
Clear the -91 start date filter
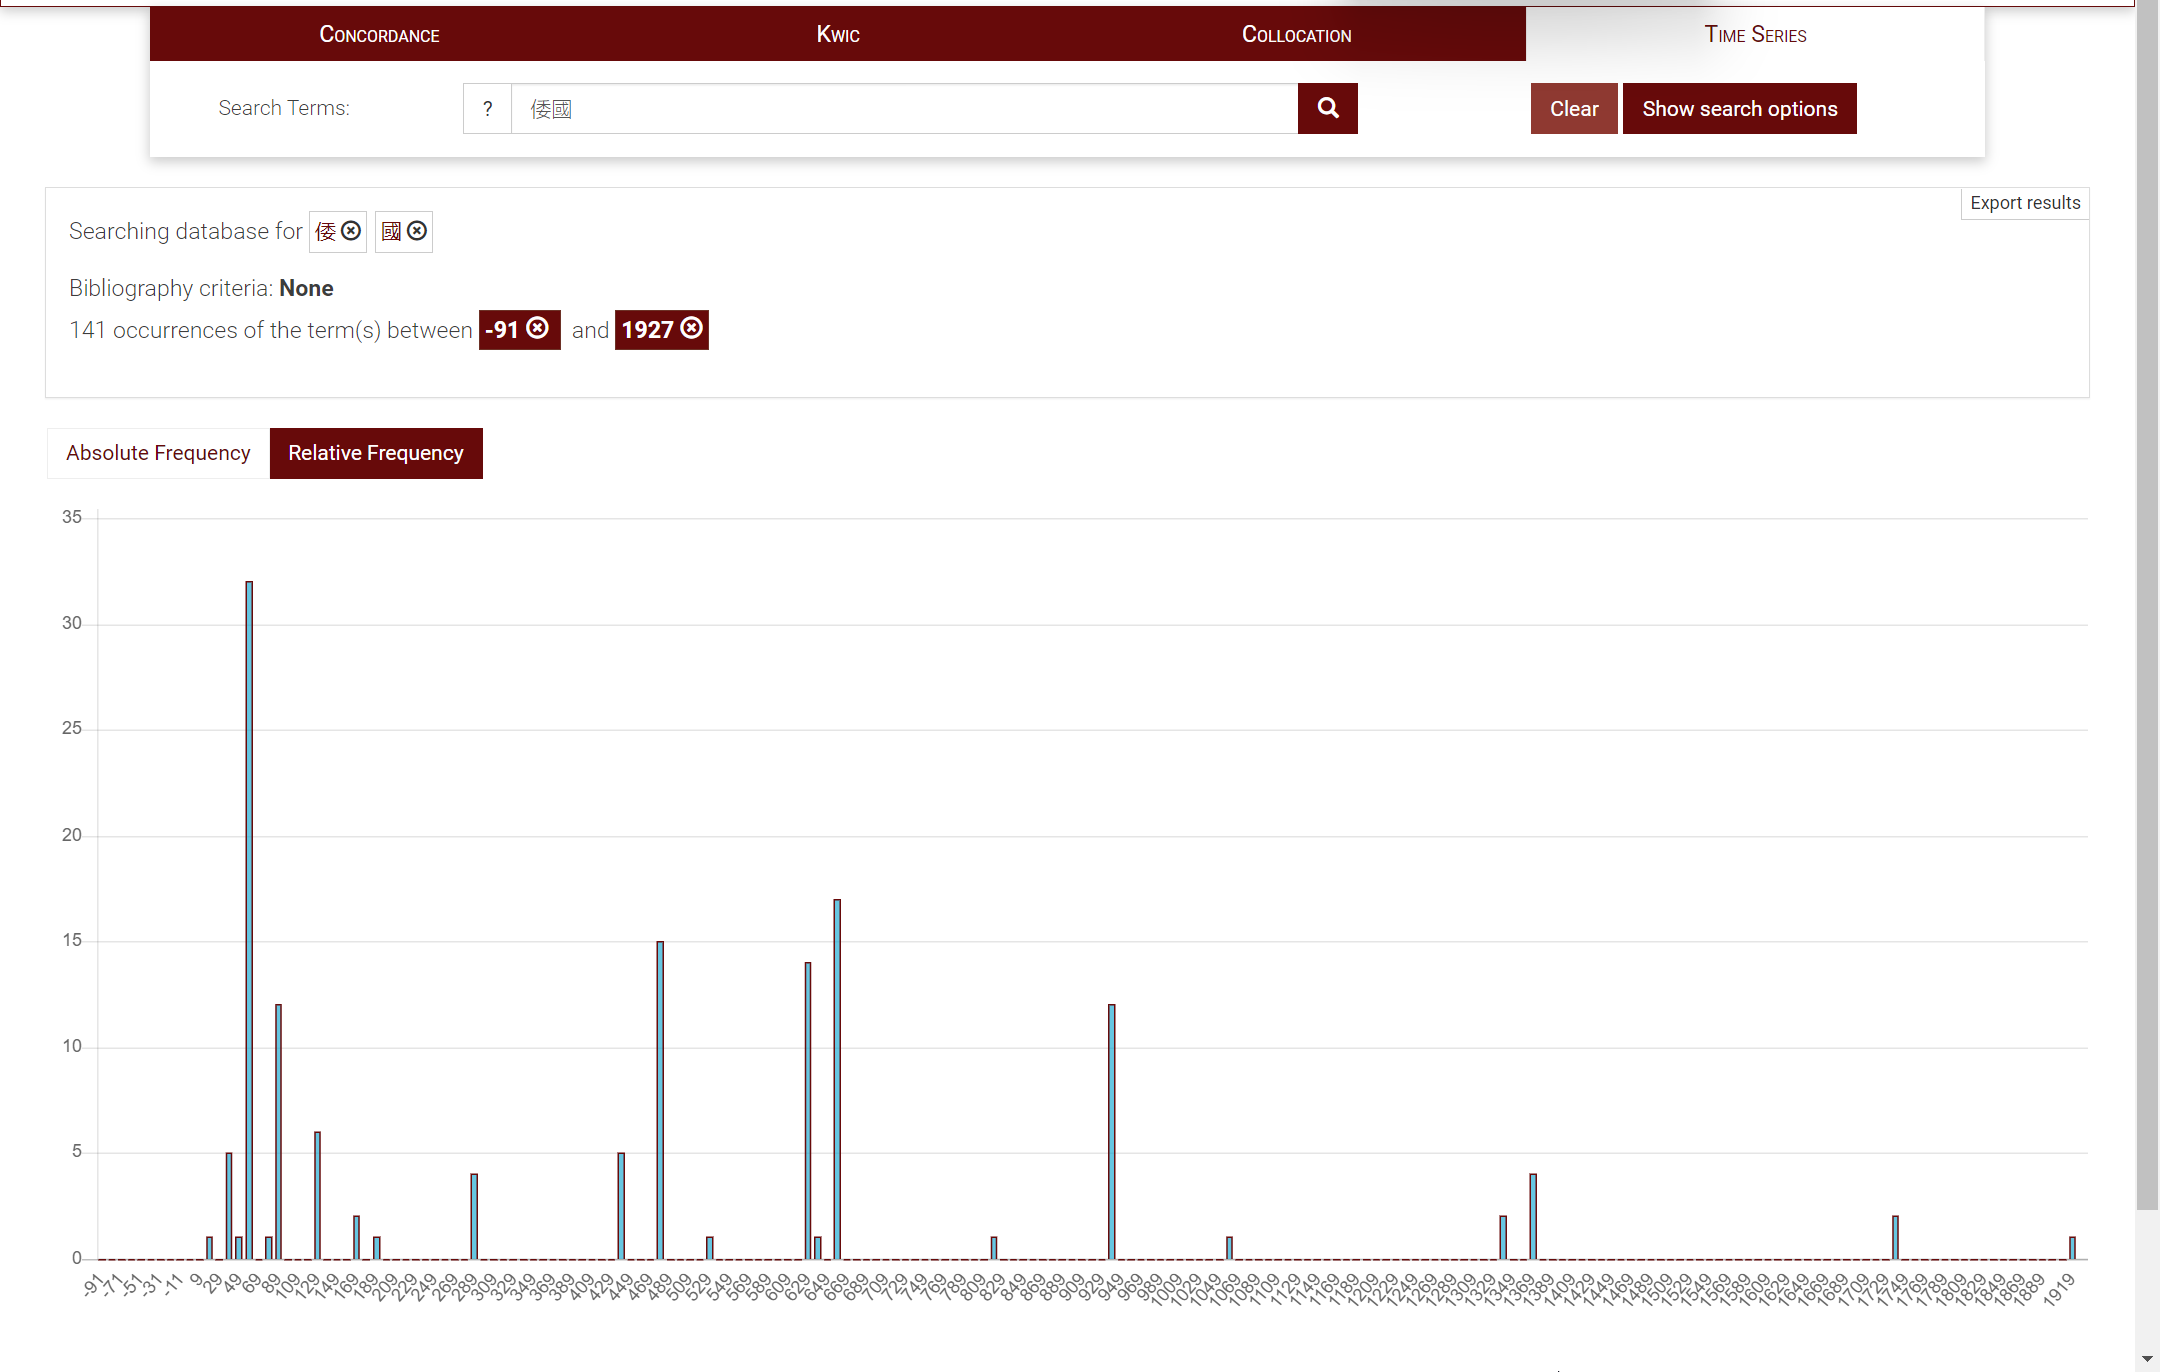coord(538,329)
